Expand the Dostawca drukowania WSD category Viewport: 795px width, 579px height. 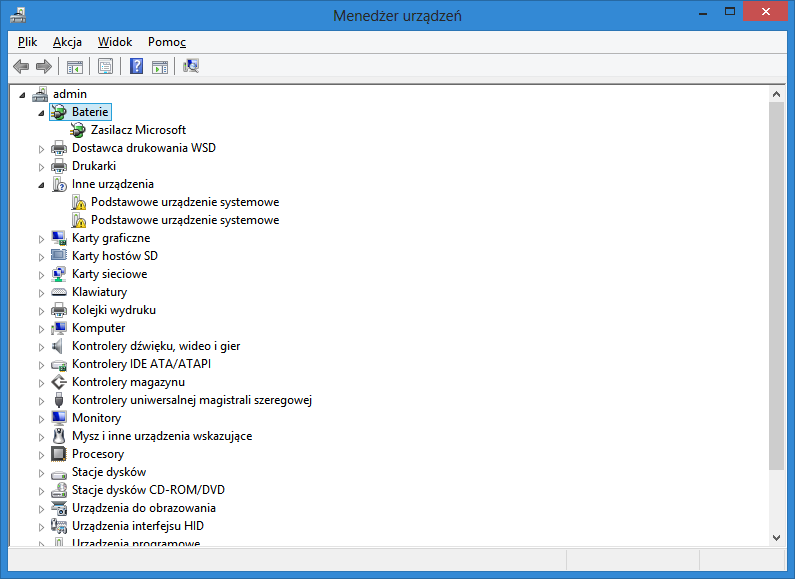point(41,149)
